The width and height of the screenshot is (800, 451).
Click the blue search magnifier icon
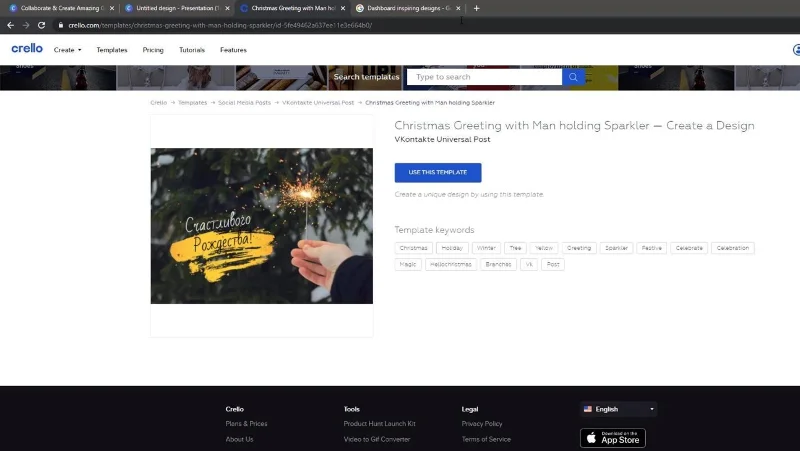[x=573, y=77]
